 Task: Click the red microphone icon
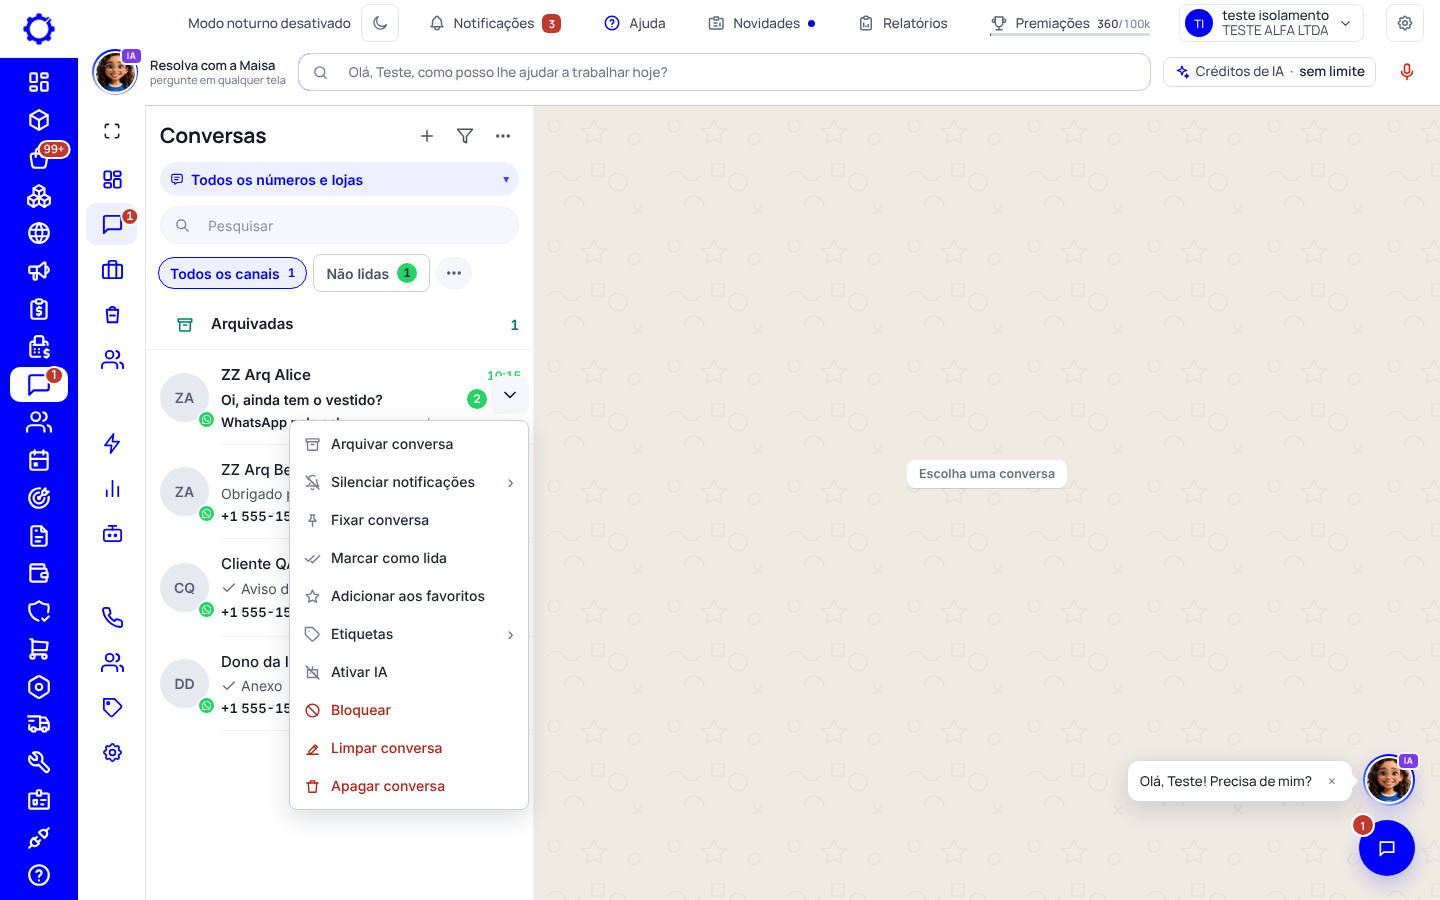1407,72
